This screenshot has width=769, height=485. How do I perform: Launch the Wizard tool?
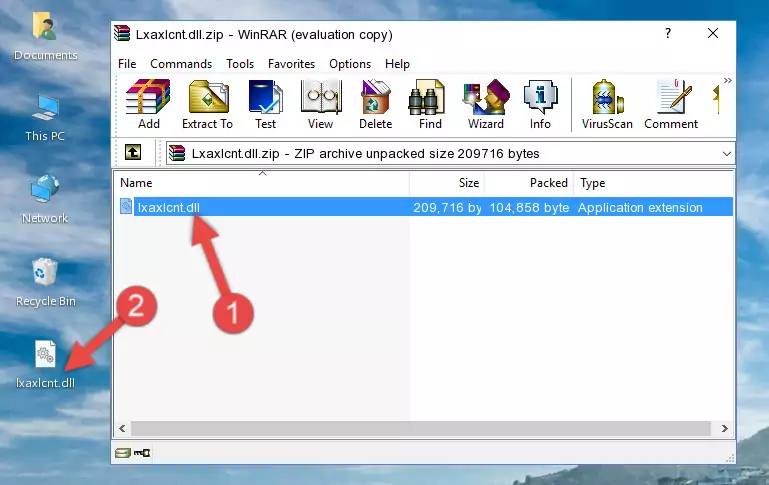[486, 104]
